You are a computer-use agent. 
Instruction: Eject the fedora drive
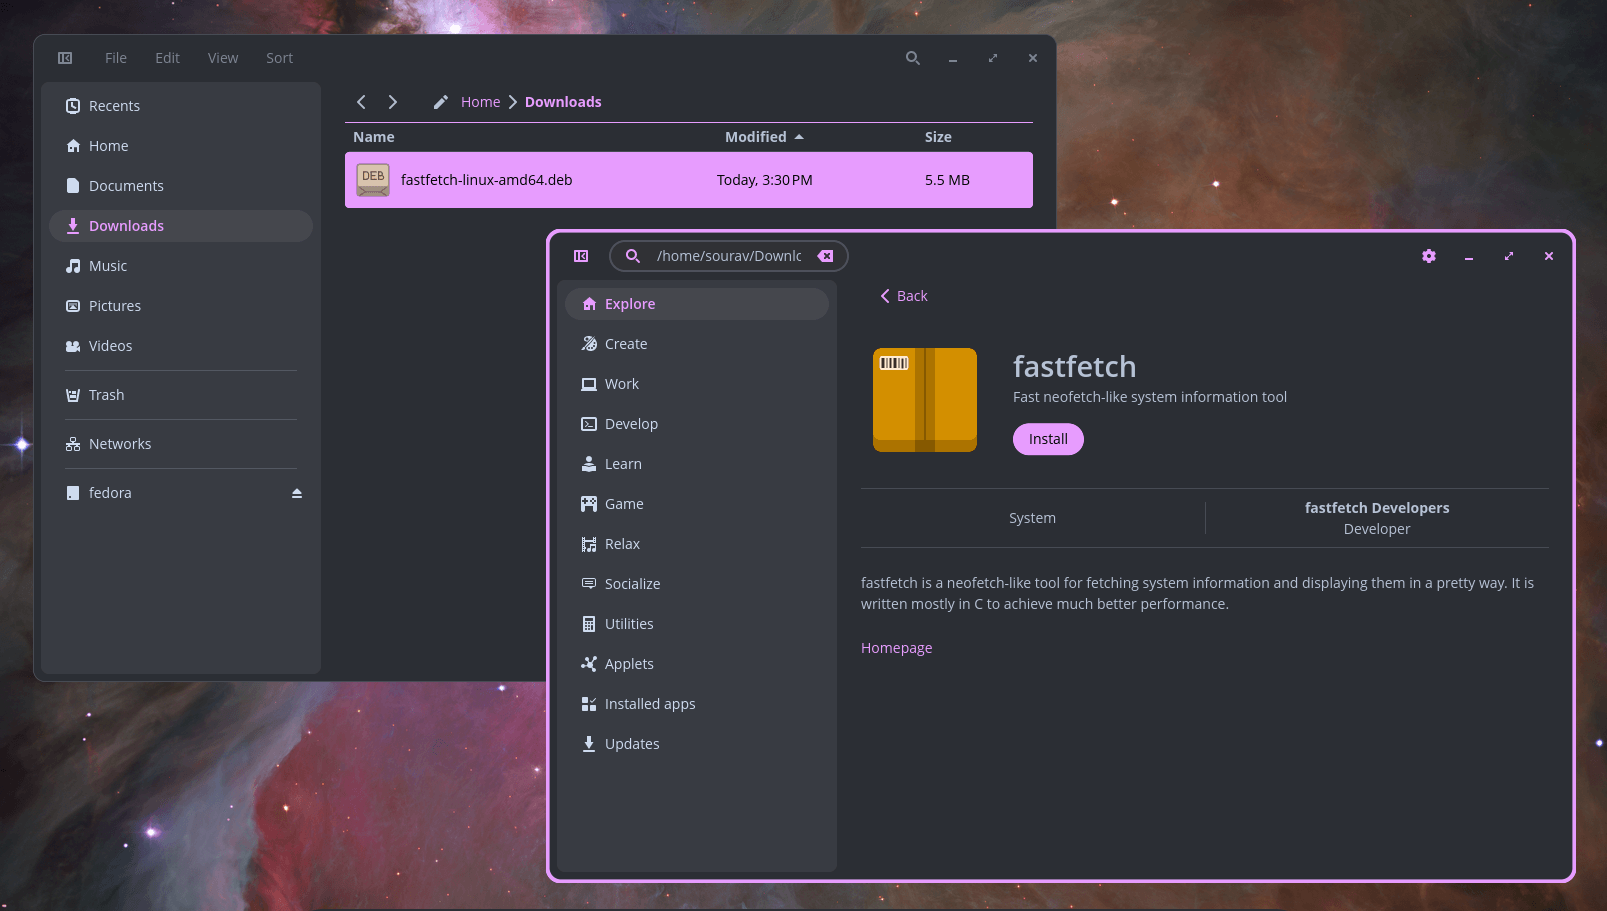(296, 493)
